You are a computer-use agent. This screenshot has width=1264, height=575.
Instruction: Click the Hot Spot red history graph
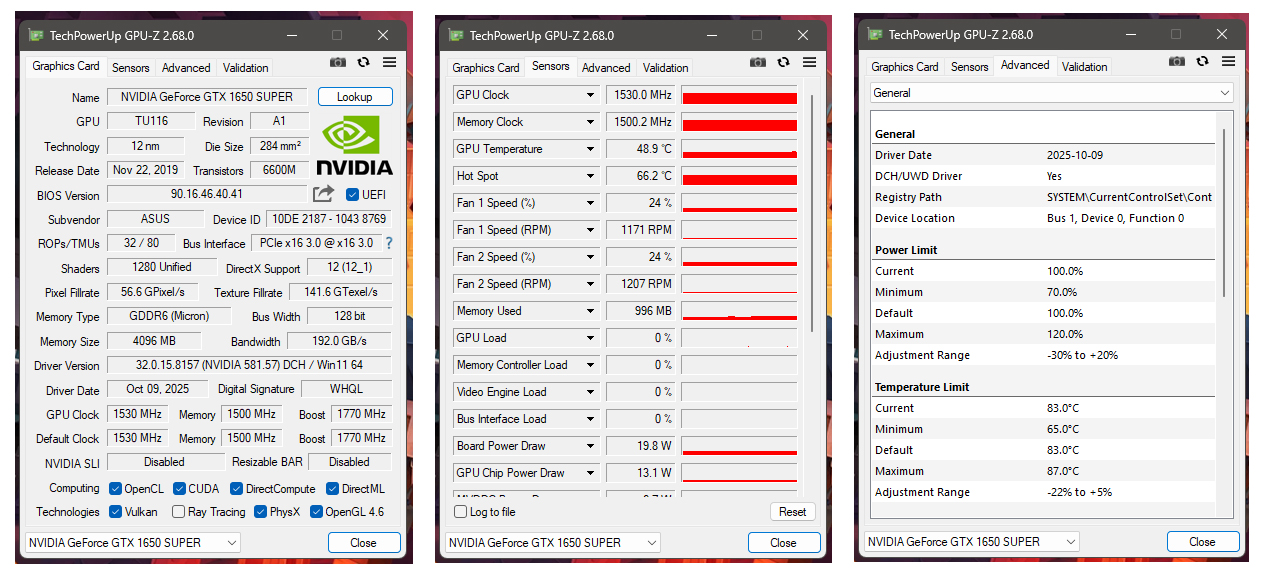tap(740, 177)
